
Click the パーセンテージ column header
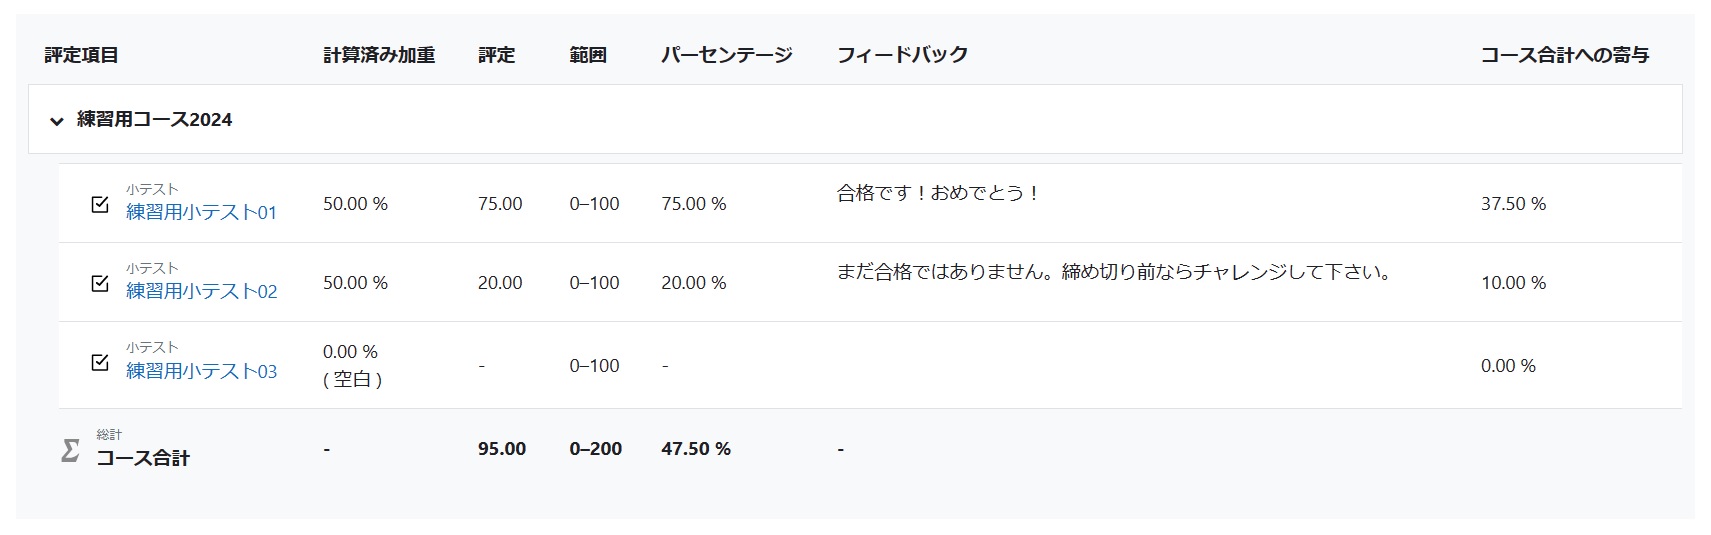tap(727, 55)
